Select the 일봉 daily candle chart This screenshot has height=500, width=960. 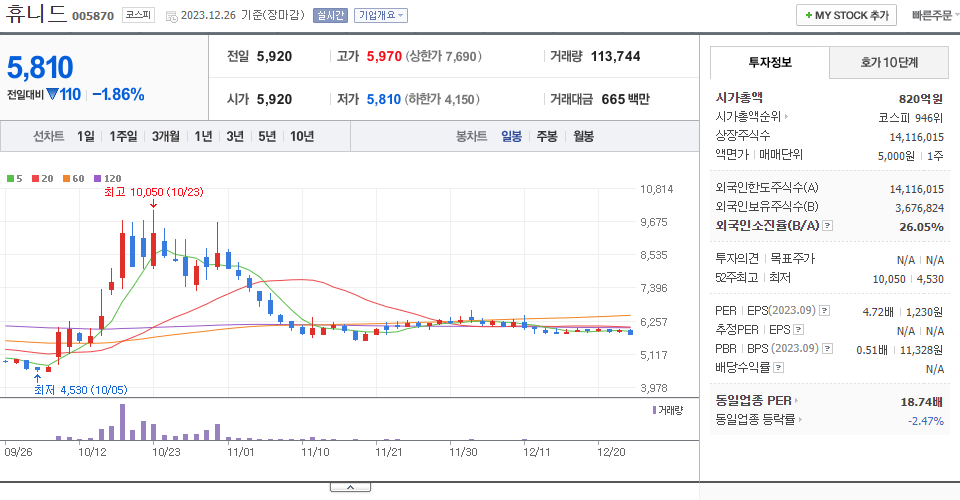tap(511, 136)
